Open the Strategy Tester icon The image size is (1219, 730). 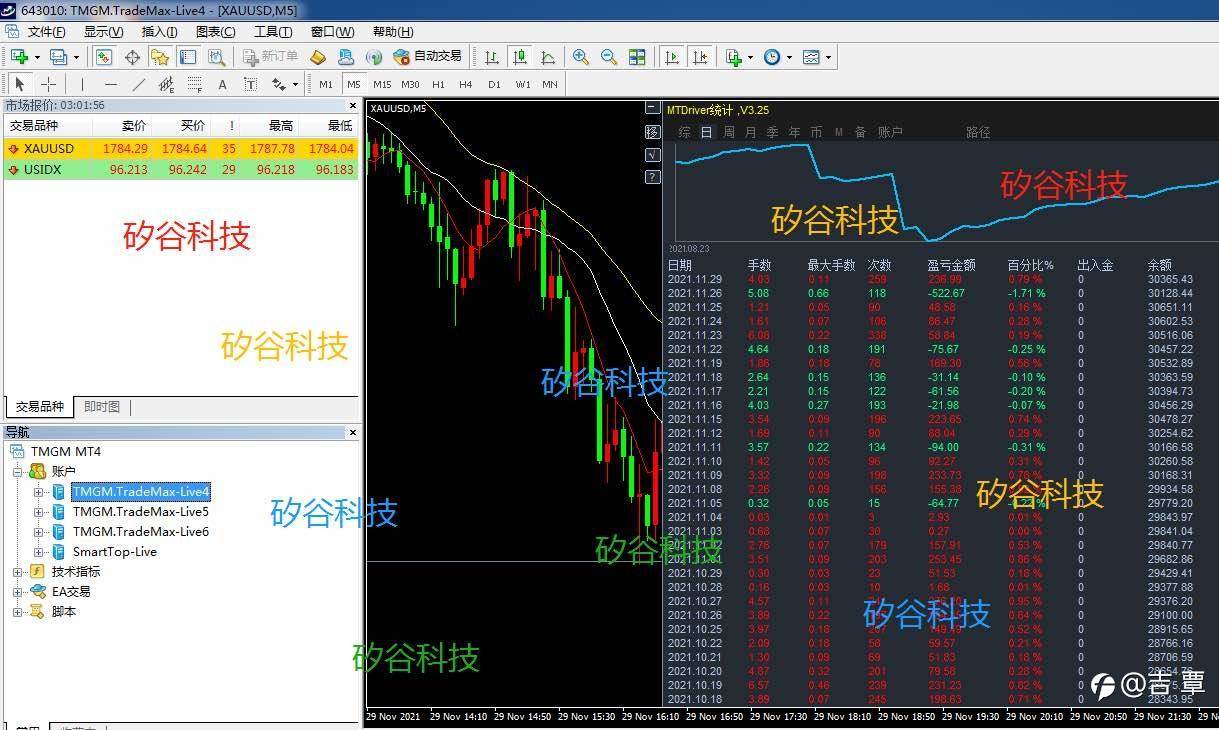pyautogui.click(x=216, y=57)
